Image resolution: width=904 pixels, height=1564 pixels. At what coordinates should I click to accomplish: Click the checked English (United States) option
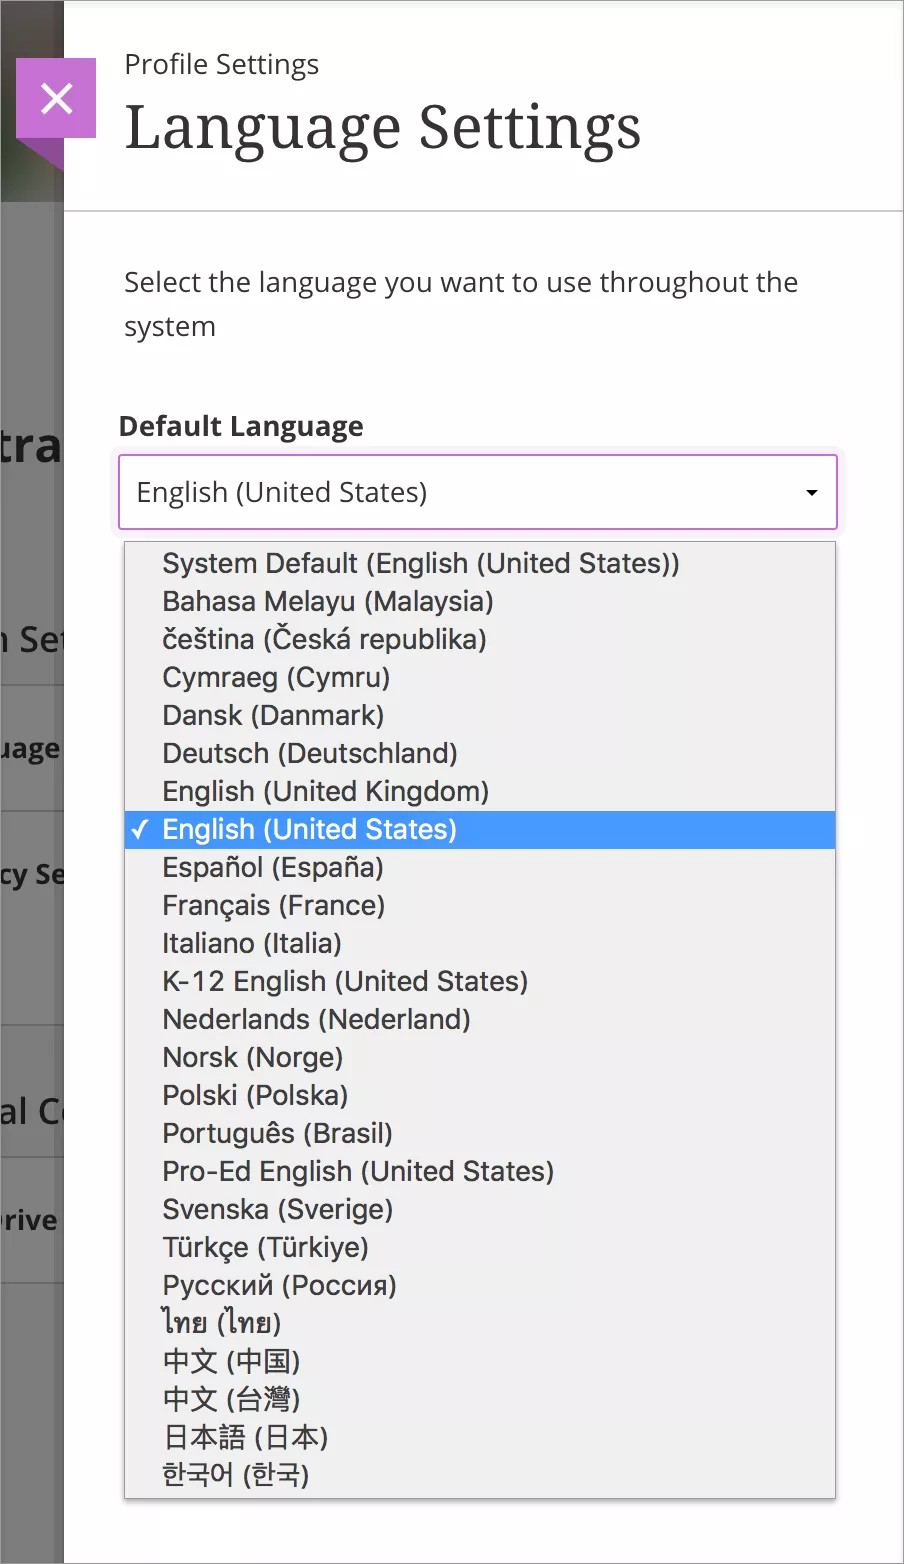point(309,830)
